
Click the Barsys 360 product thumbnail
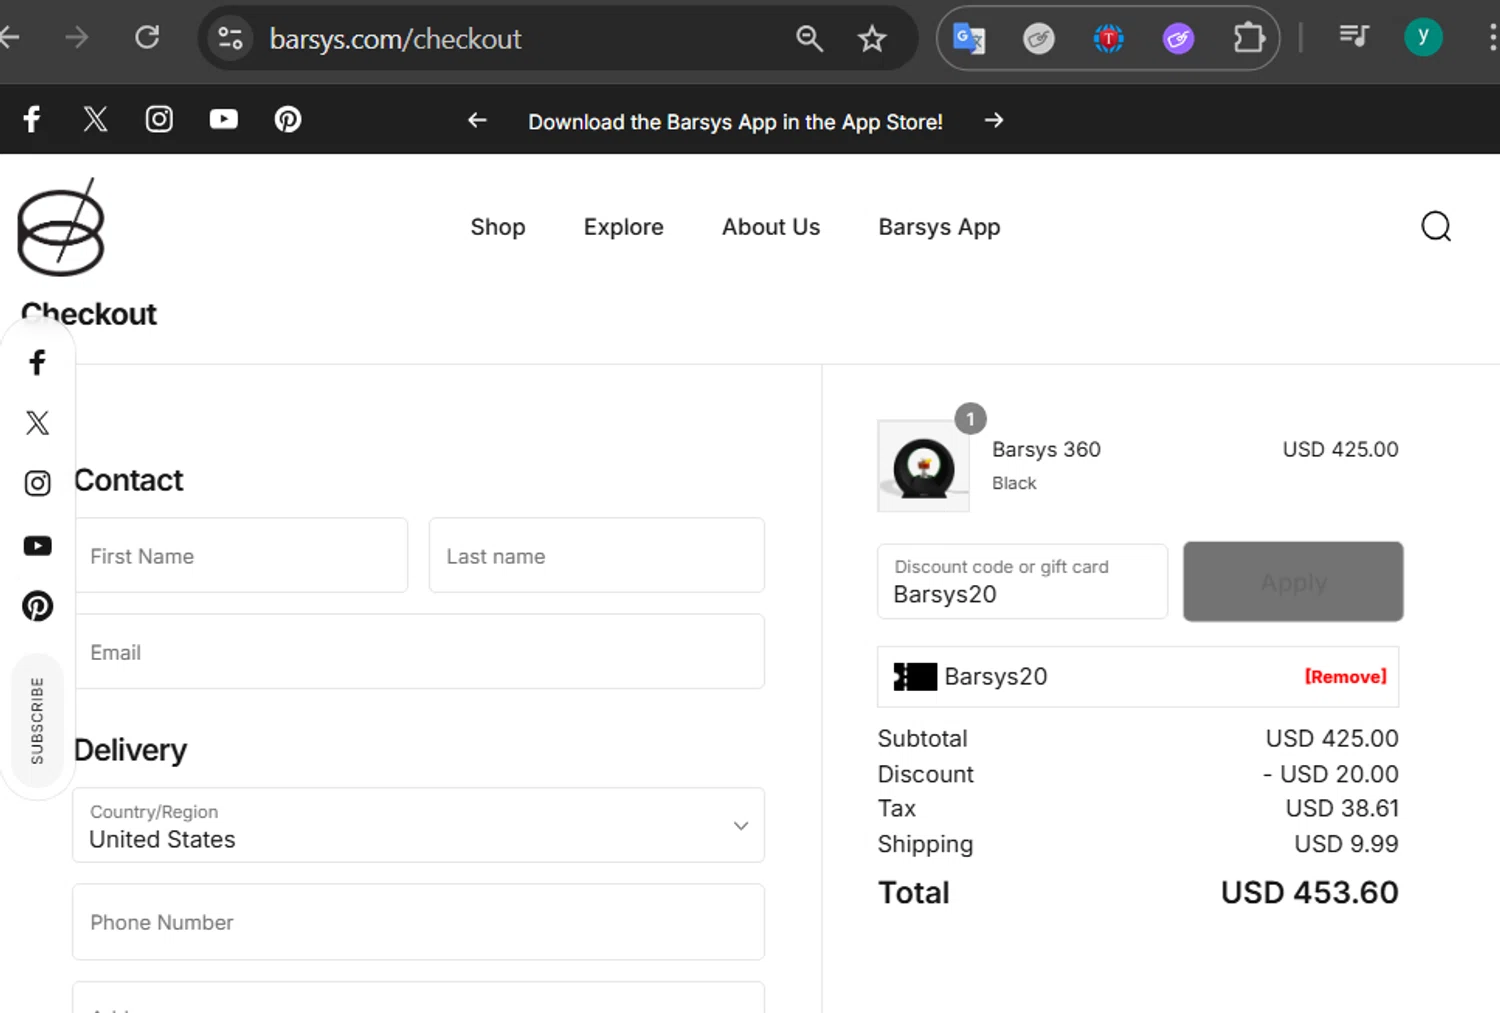tap(923, 466)
